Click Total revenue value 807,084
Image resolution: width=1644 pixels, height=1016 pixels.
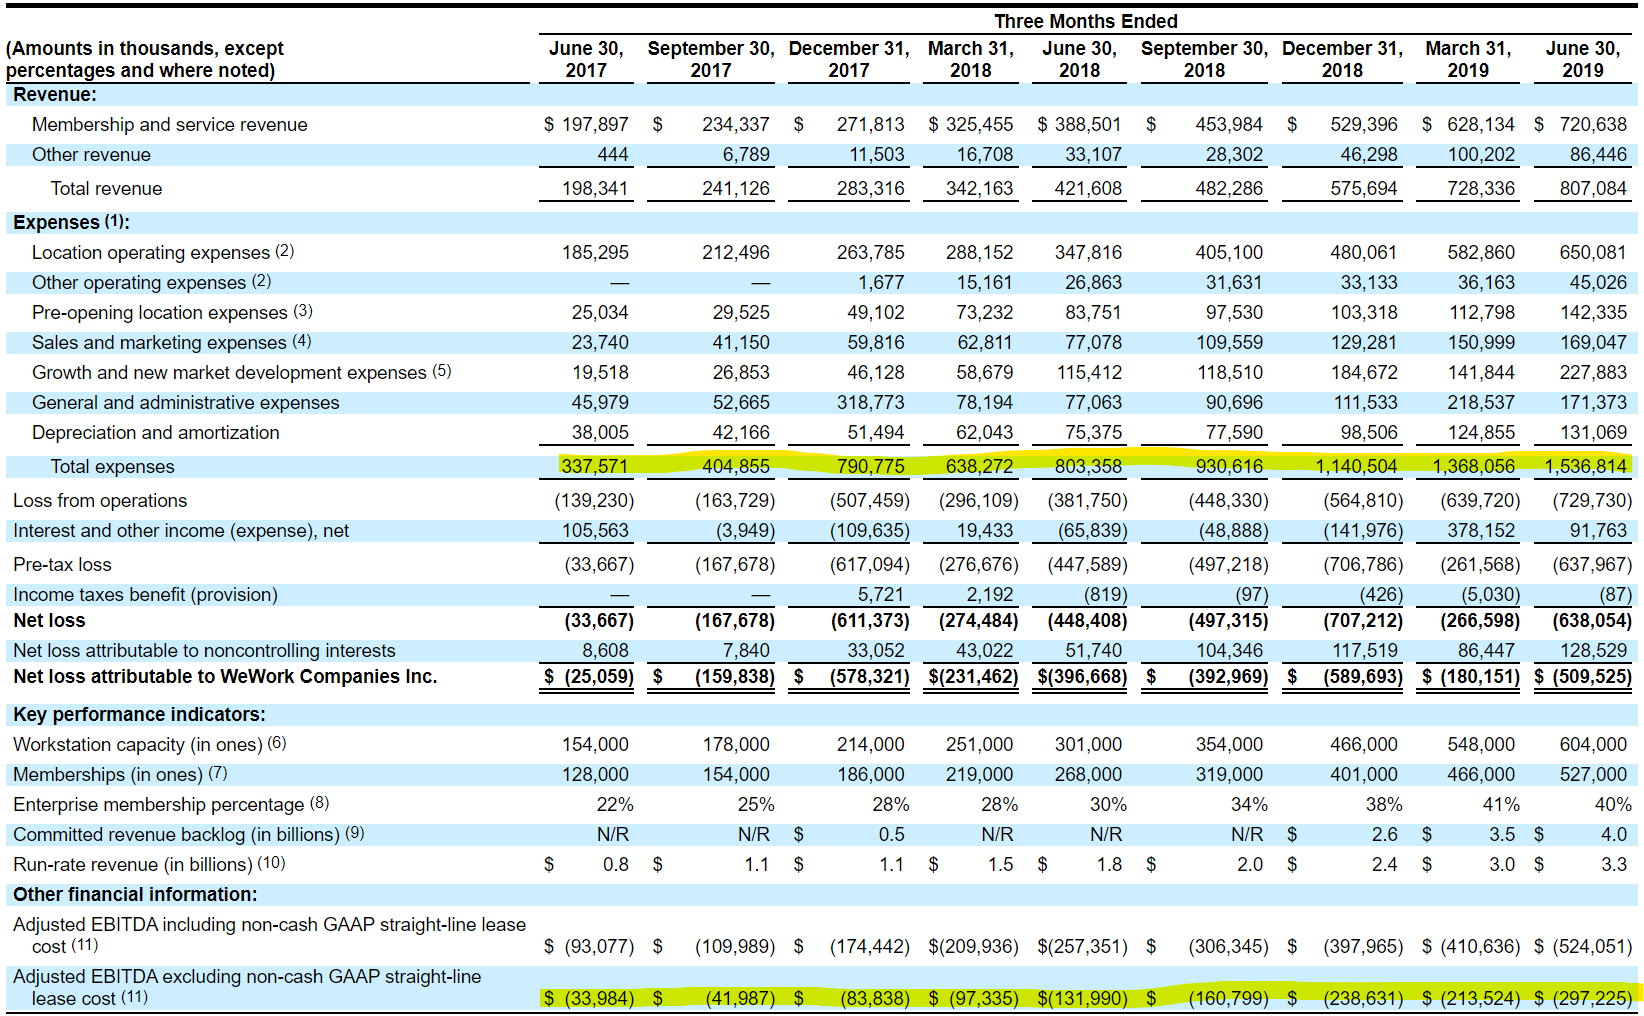(1593, 189)
